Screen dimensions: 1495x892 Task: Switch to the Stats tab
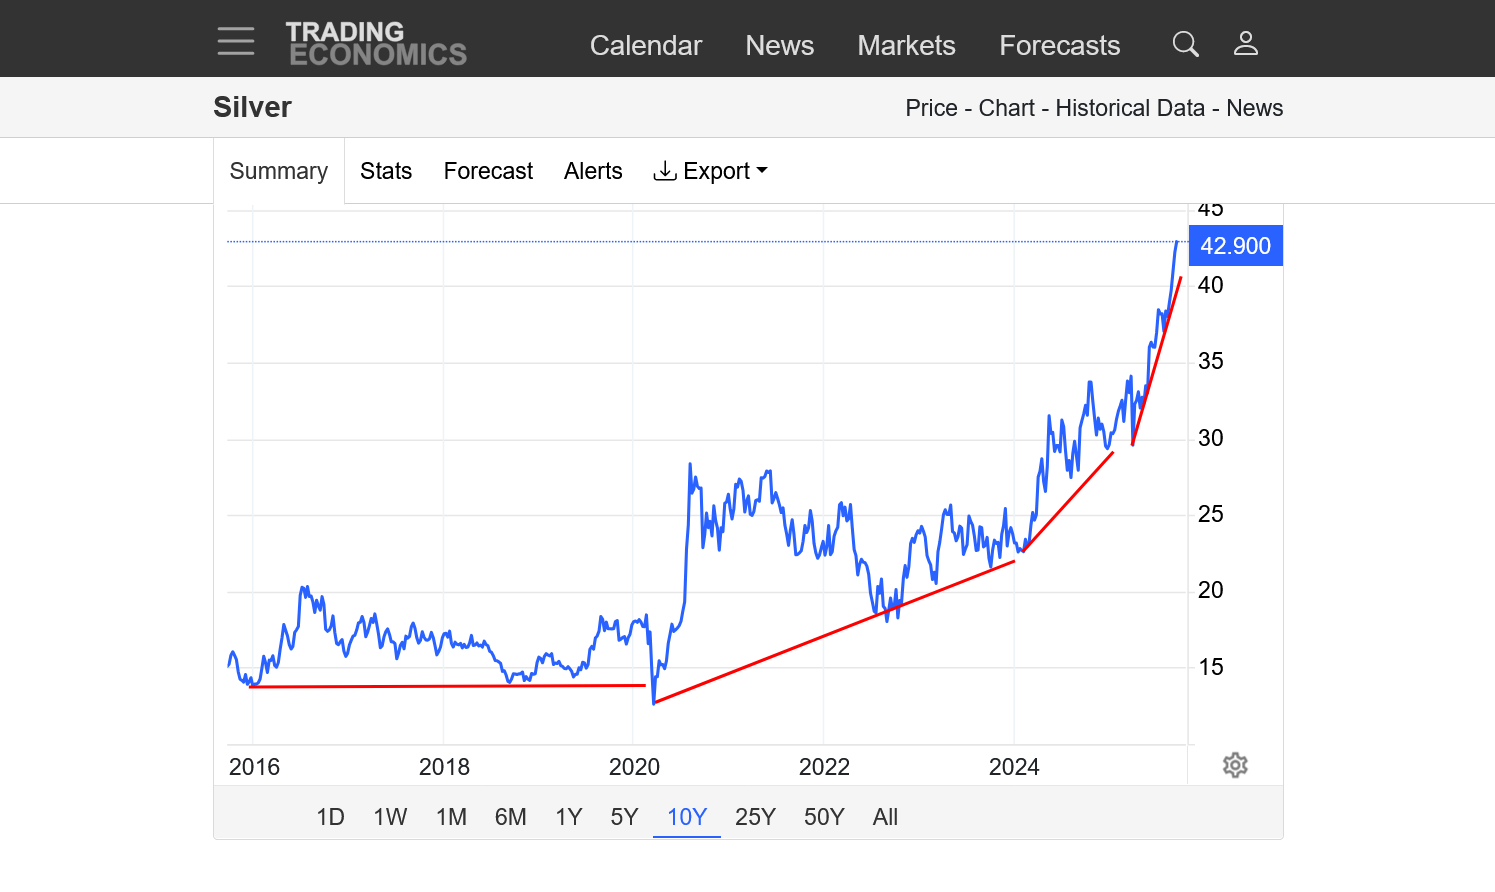pyautogui.click(x=386, y=171)
